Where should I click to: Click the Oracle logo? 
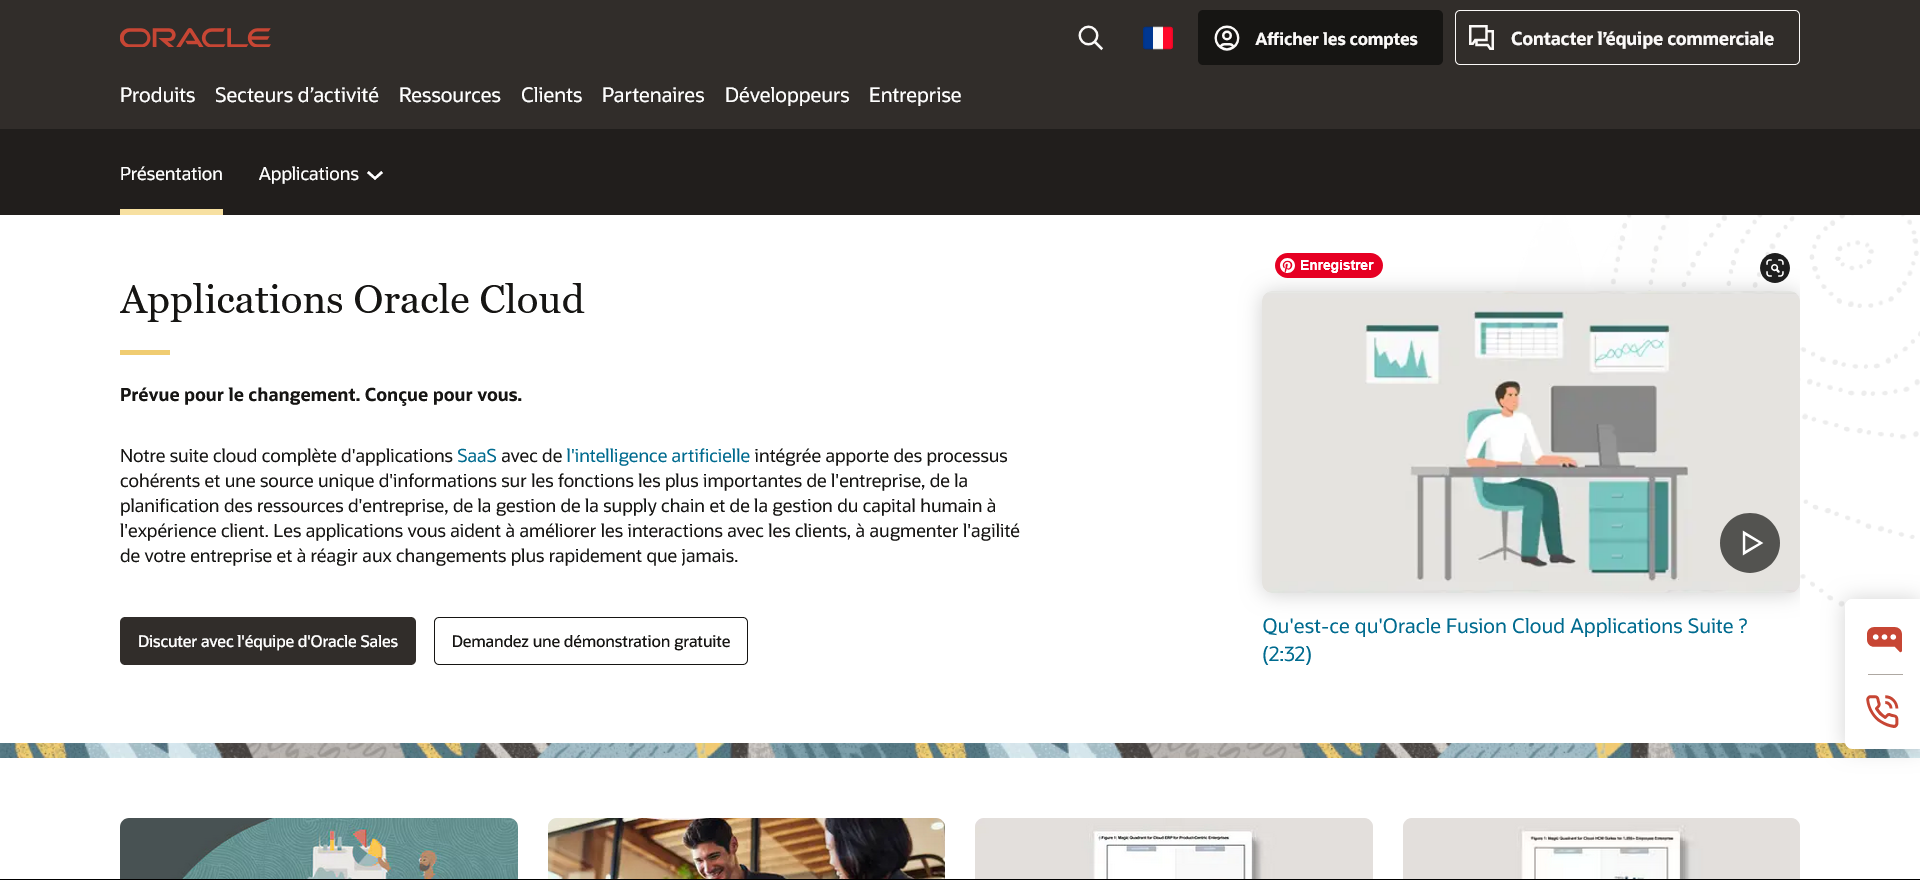195,38
